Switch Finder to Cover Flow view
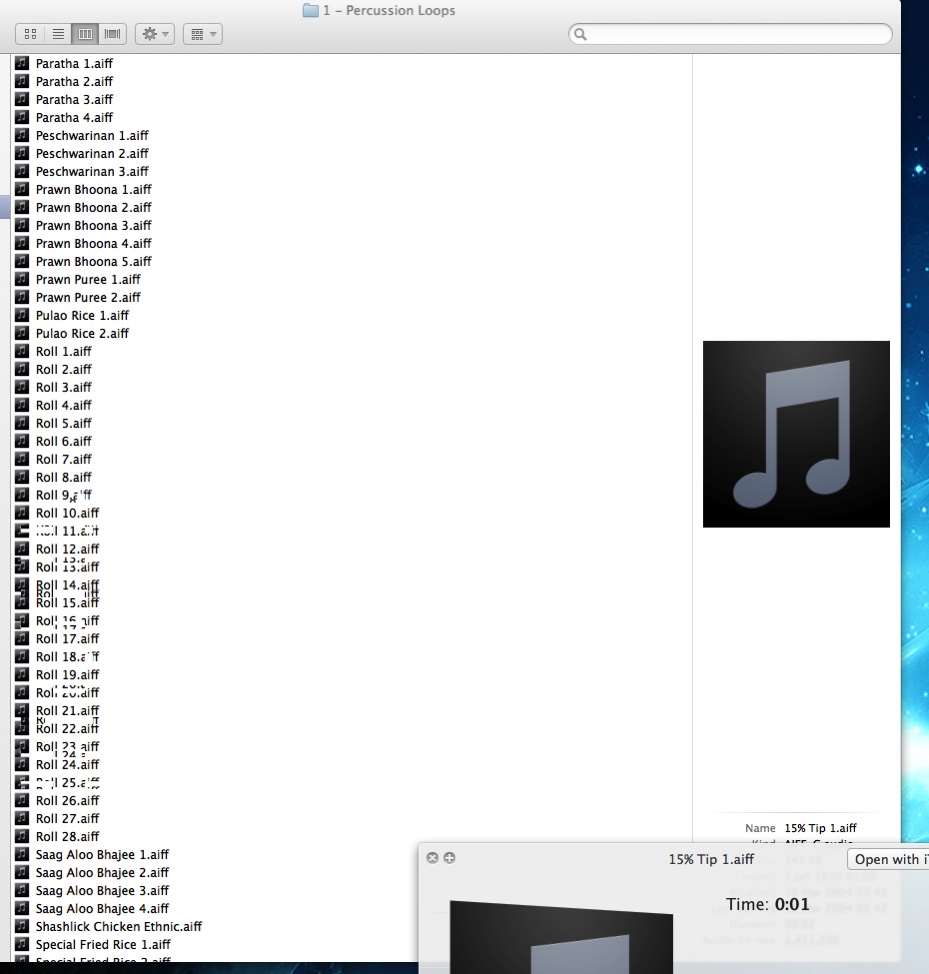 pyautogui.click(x=112, y=34)
